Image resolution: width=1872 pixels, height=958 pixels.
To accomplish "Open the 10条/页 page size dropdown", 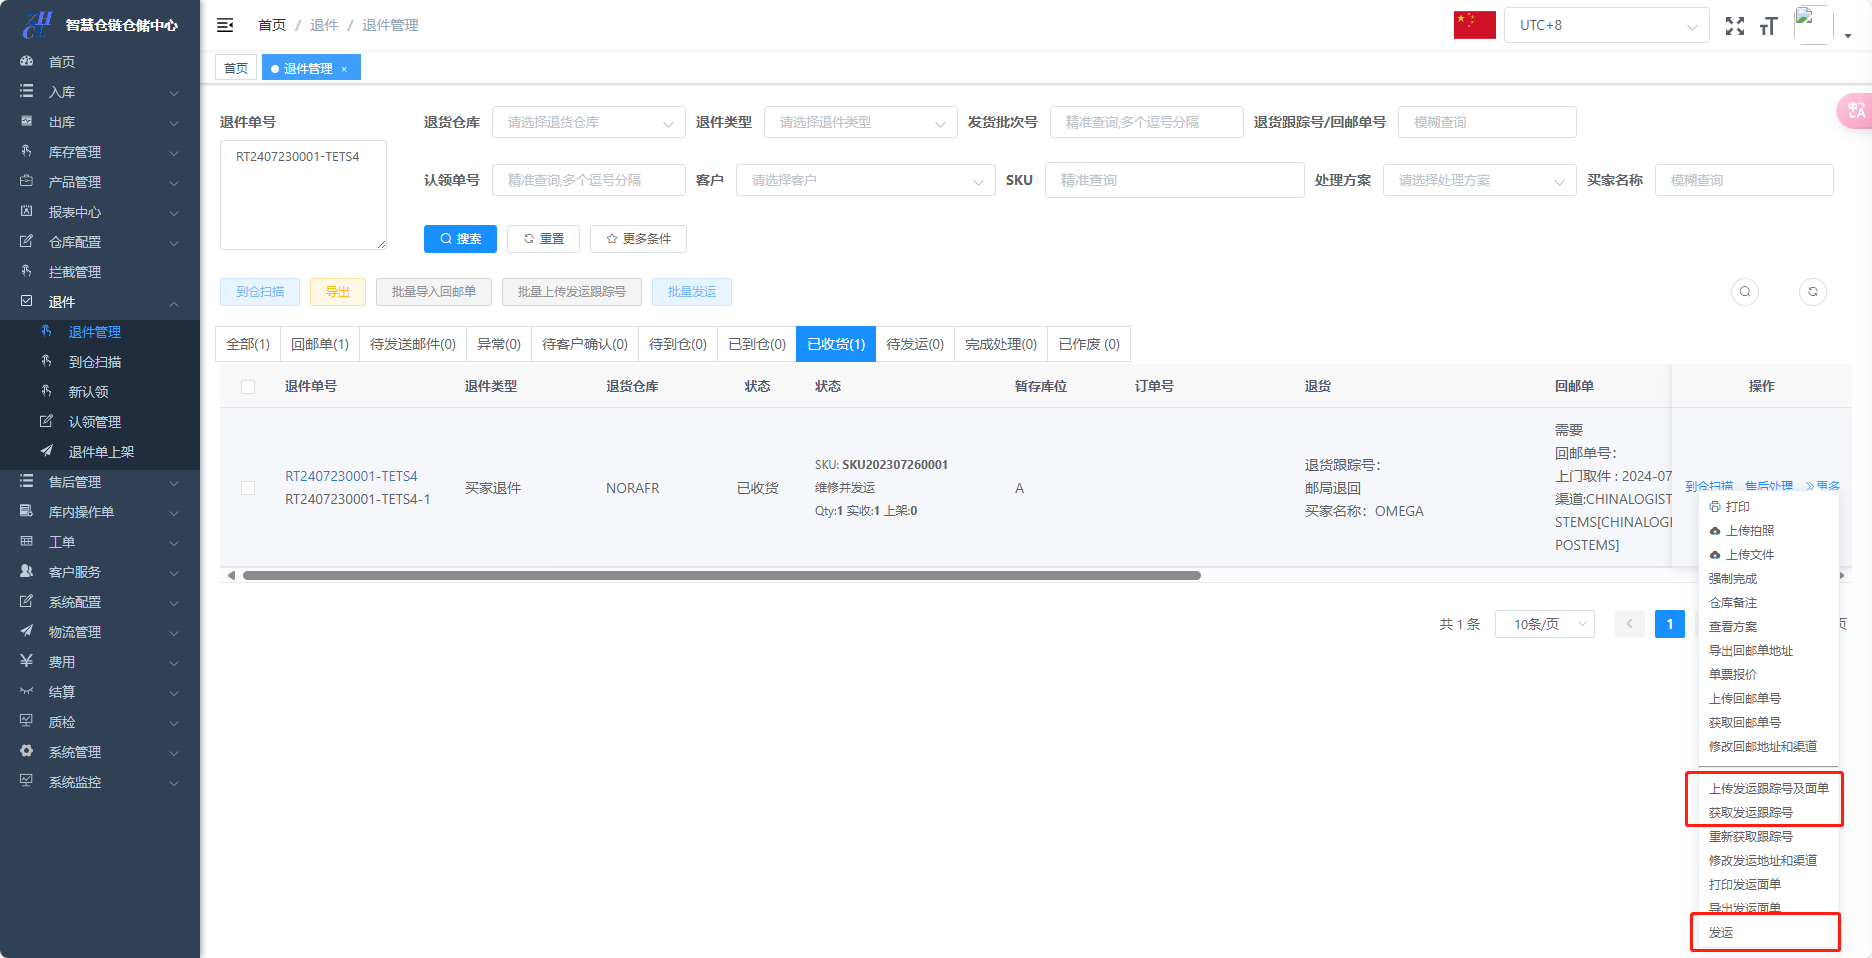I will pos(1544,624).
